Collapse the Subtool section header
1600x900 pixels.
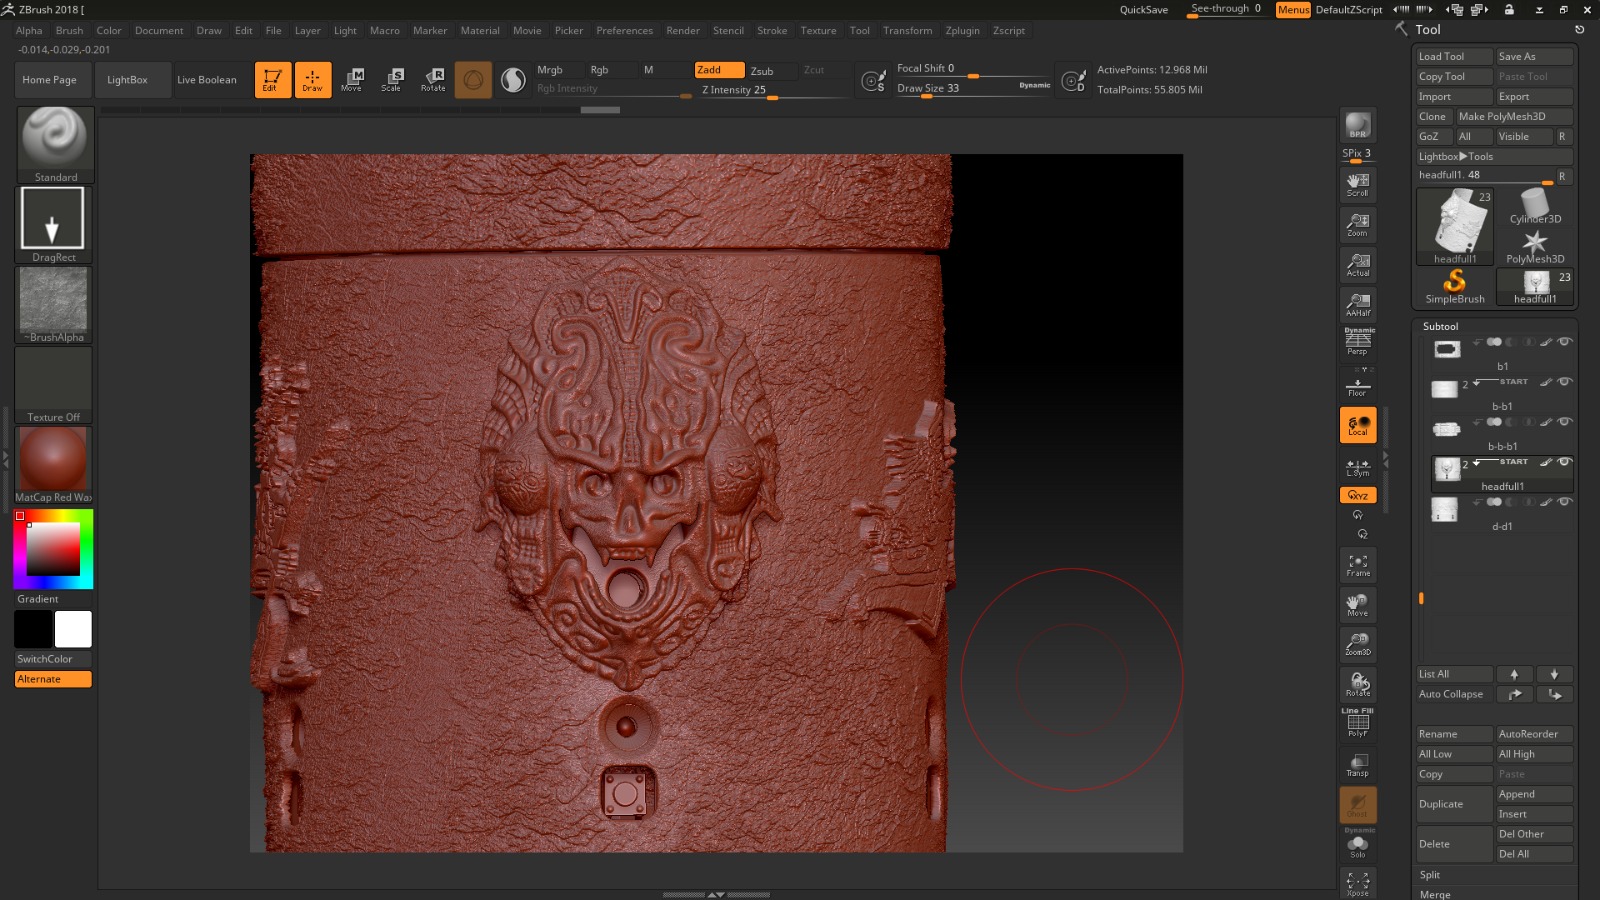(1440, 327)
